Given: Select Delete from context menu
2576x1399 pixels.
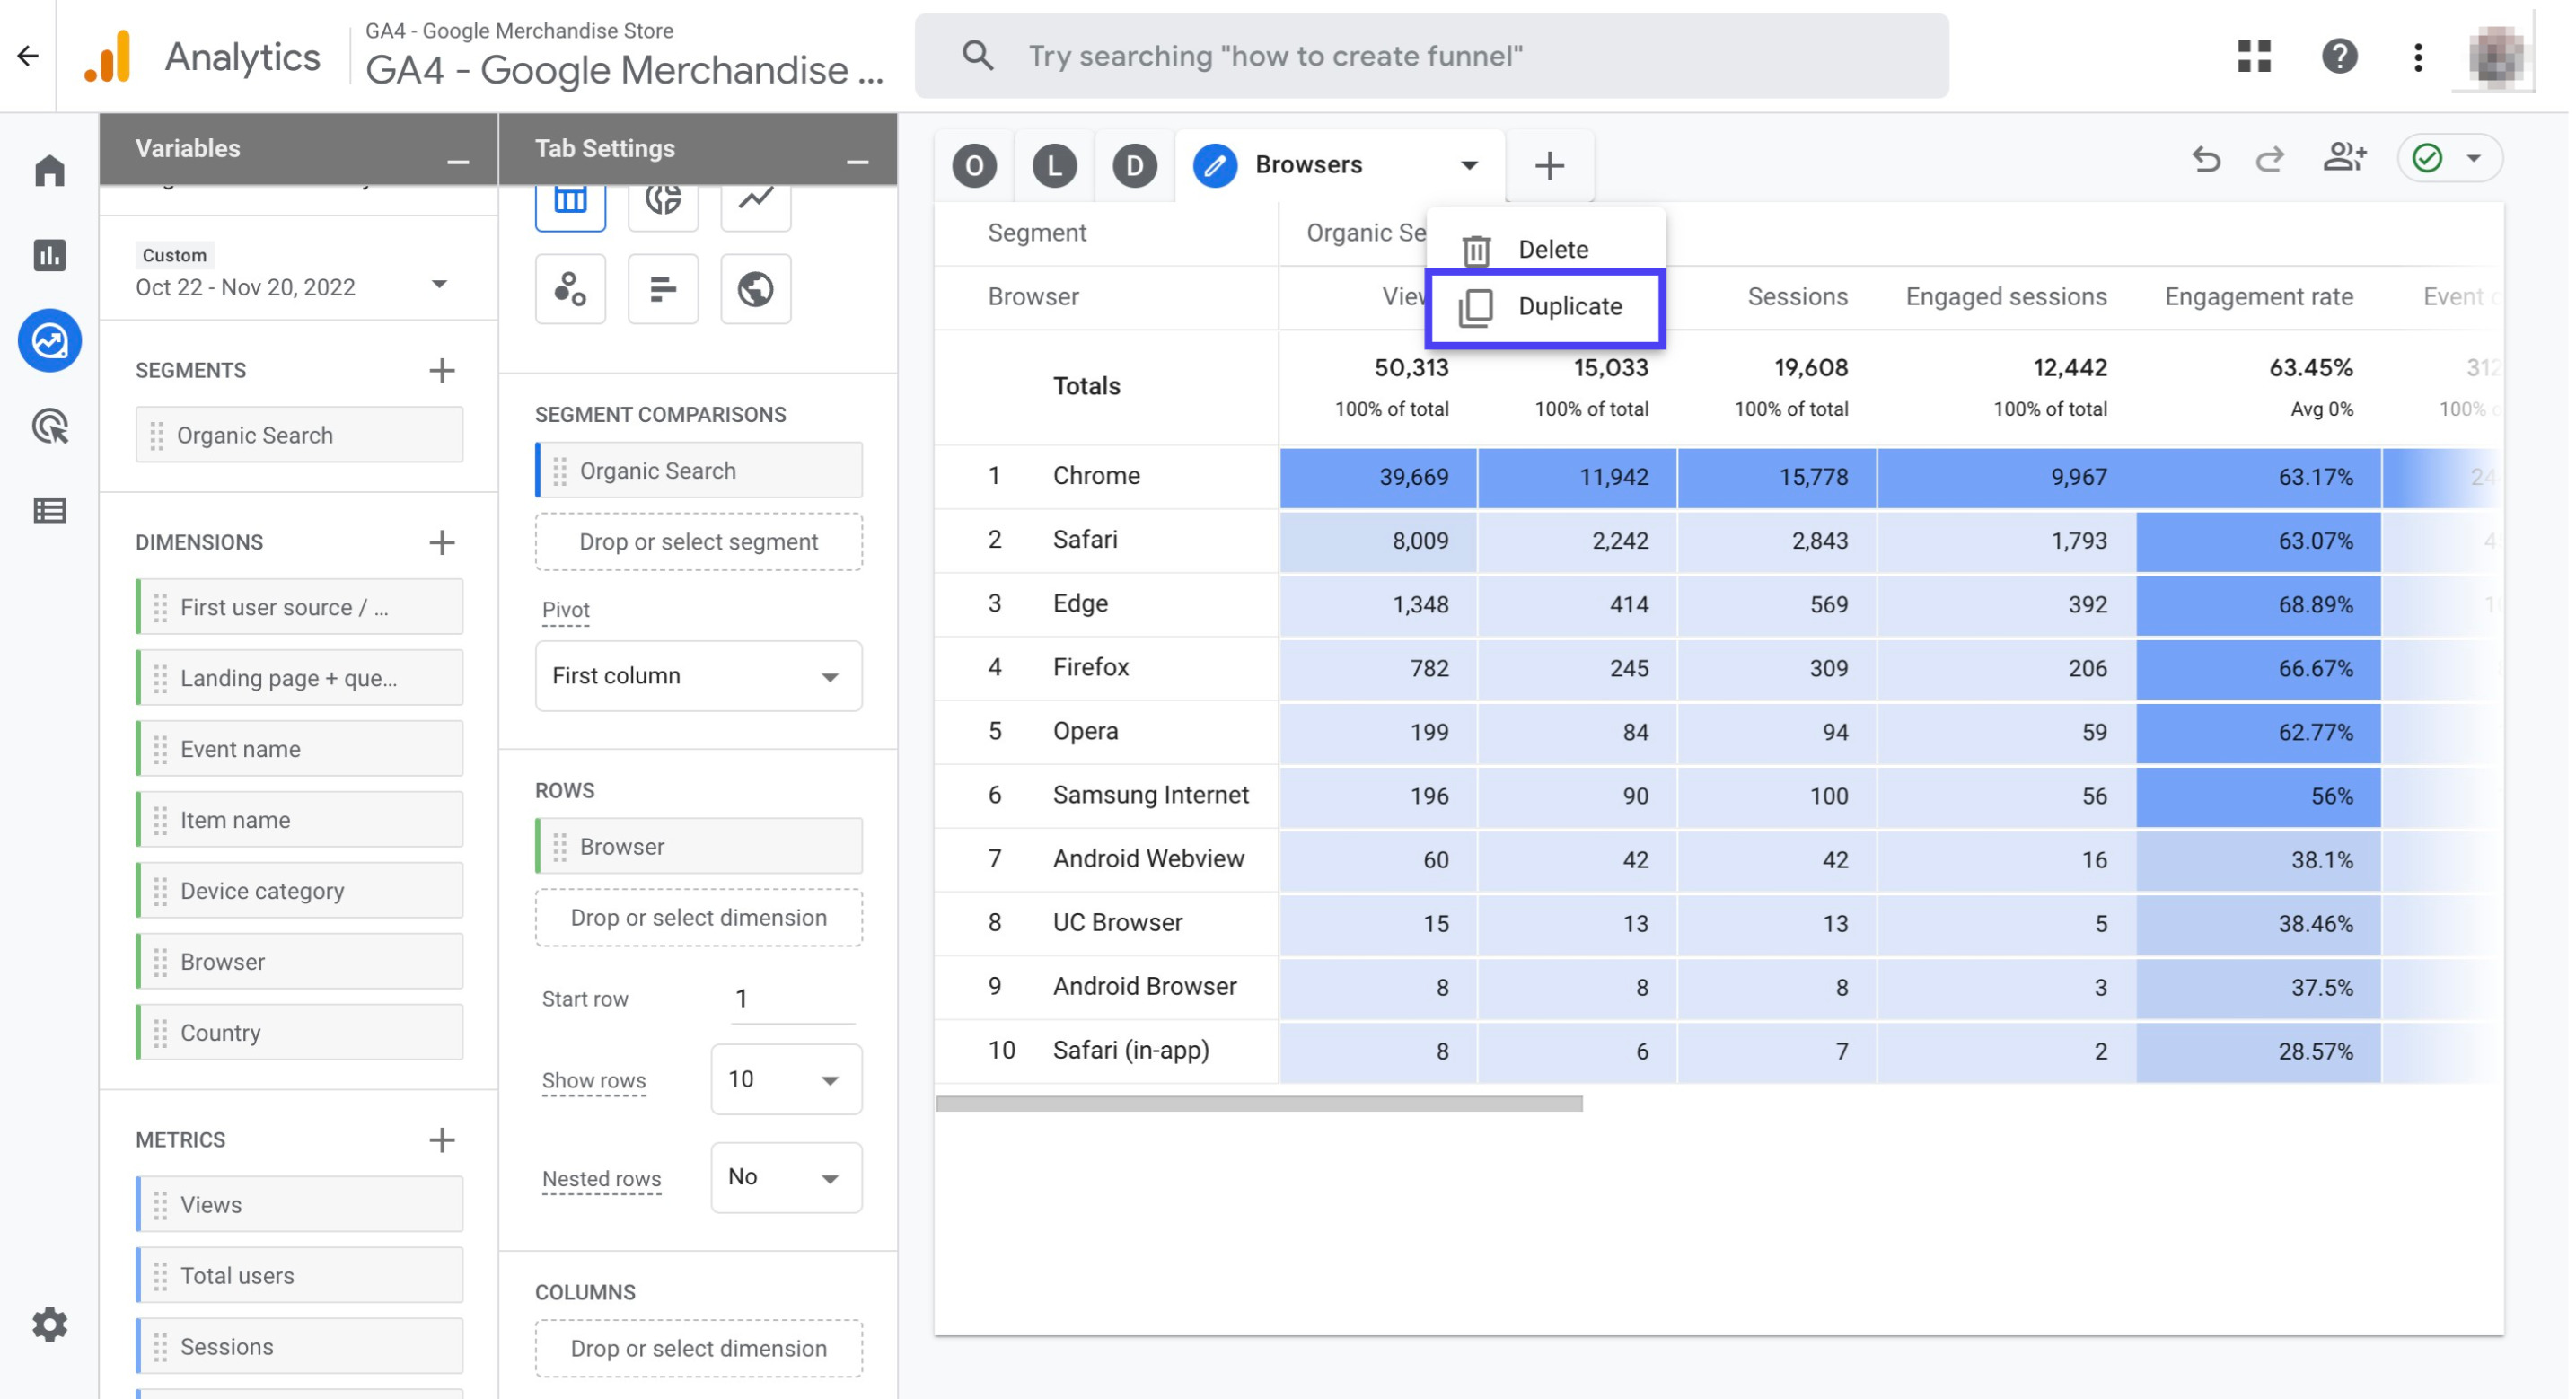Looking at the screenshot, I should pos(1550,248).
